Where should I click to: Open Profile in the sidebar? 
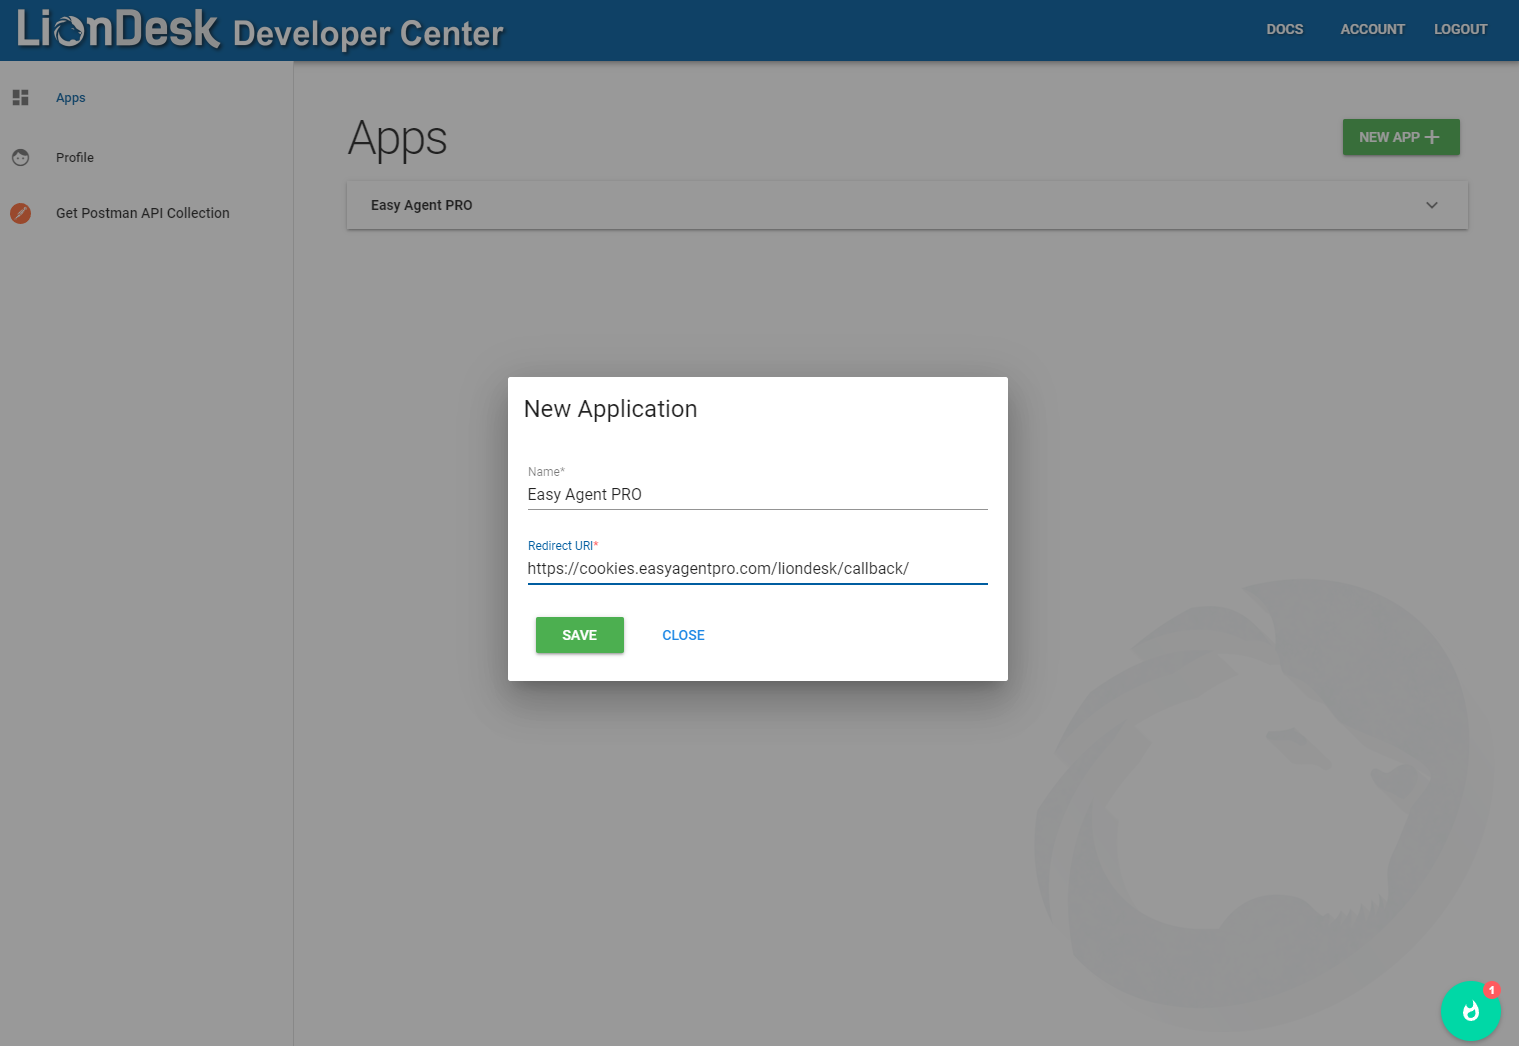75,158
